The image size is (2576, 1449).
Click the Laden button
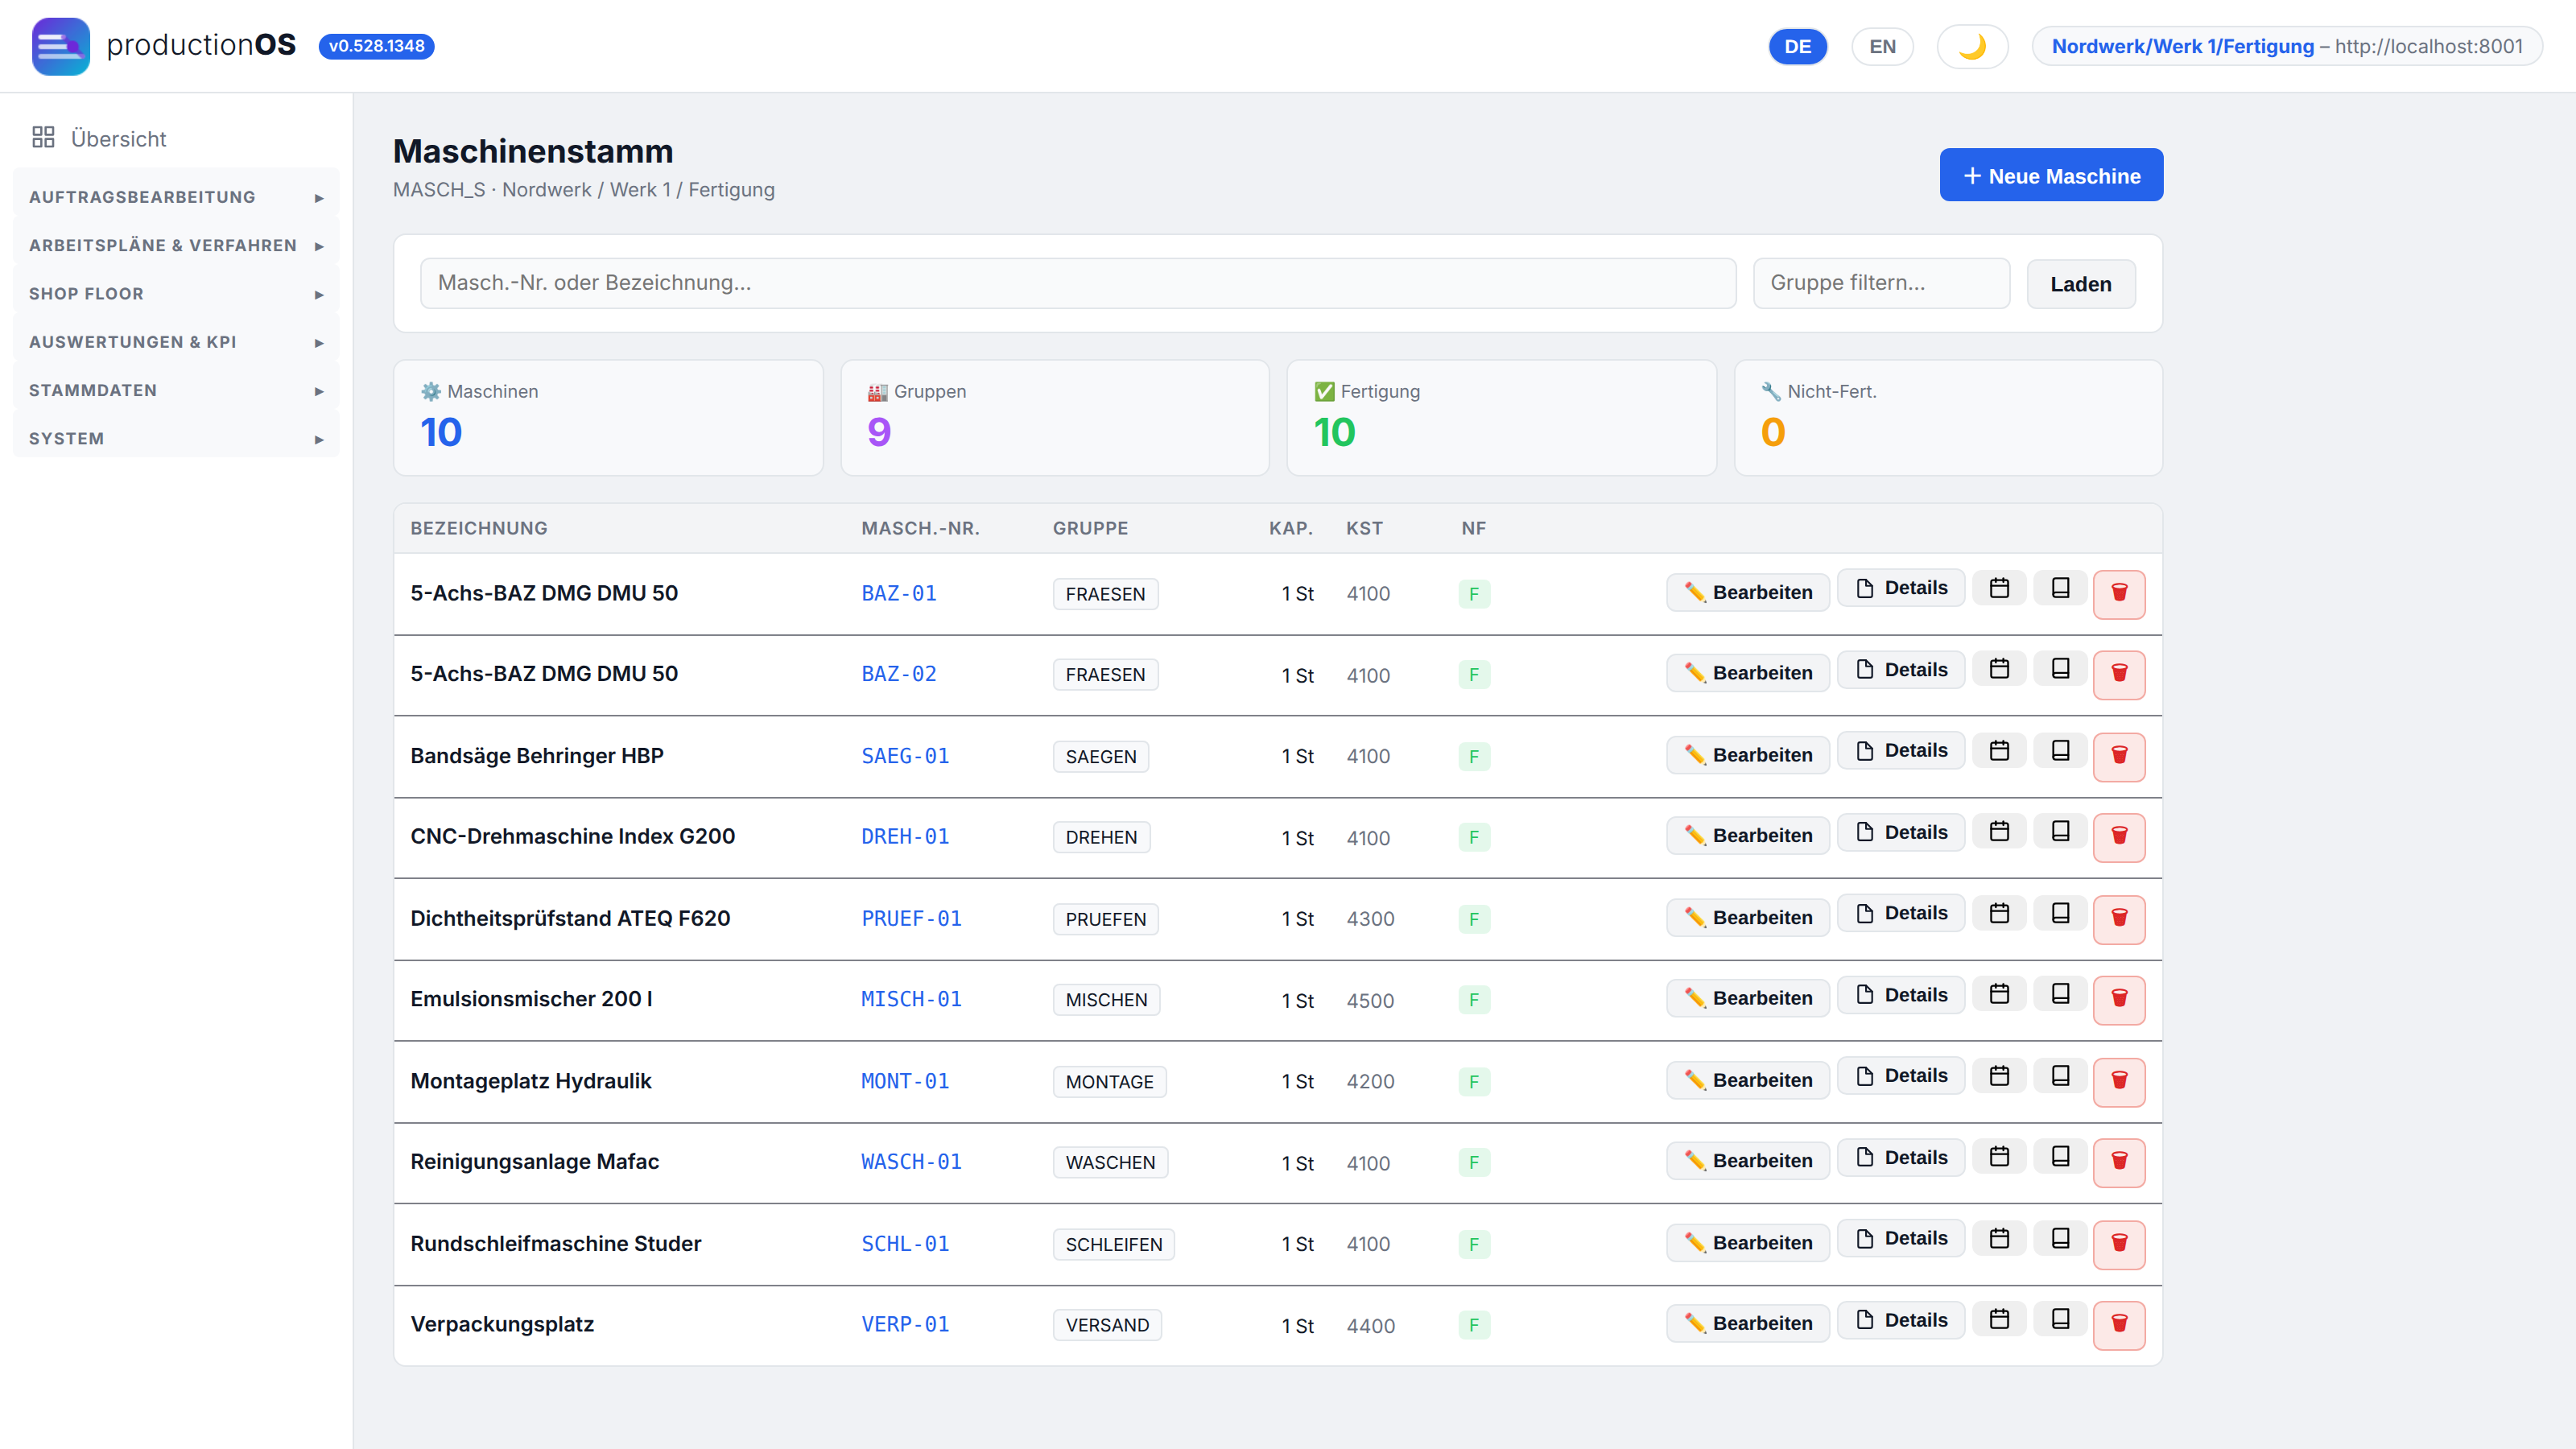point(2081,284)
